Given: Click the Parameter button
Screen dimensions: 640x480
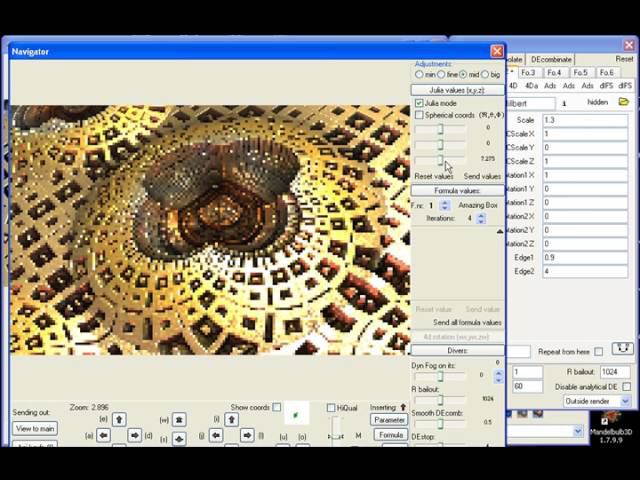Looking at the screenshot, I should coord(389,420).
